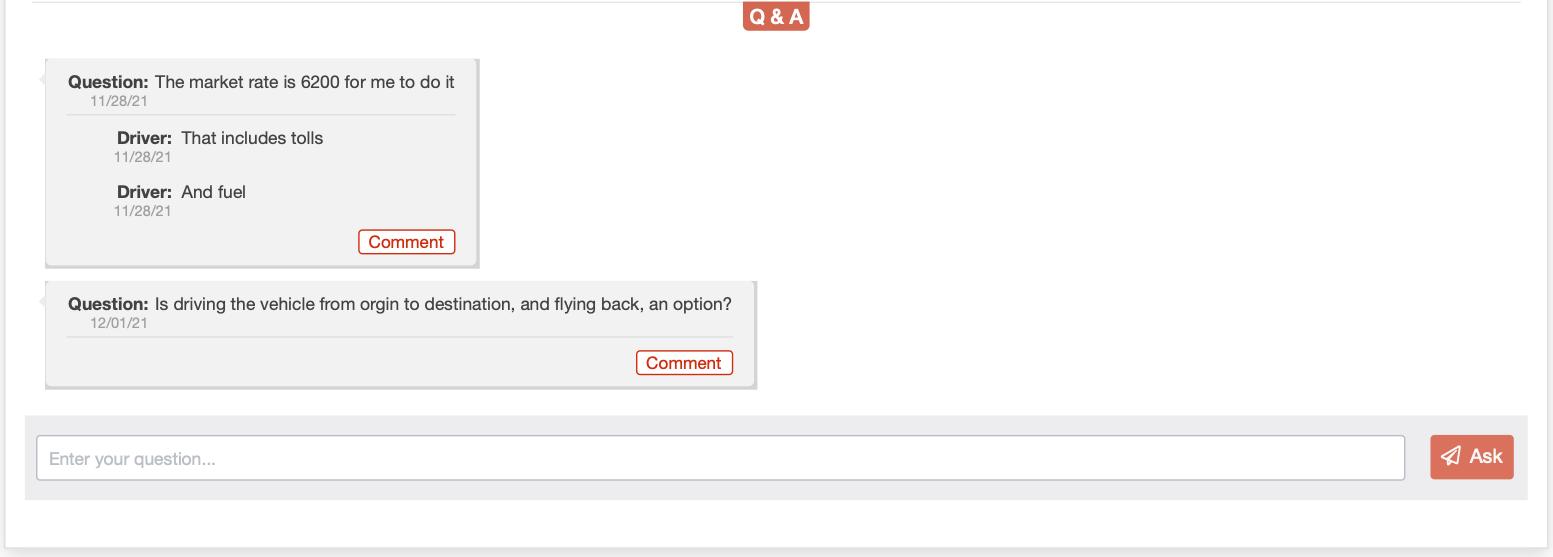Click the paper plane icon beside Ask

(1451, 456)
